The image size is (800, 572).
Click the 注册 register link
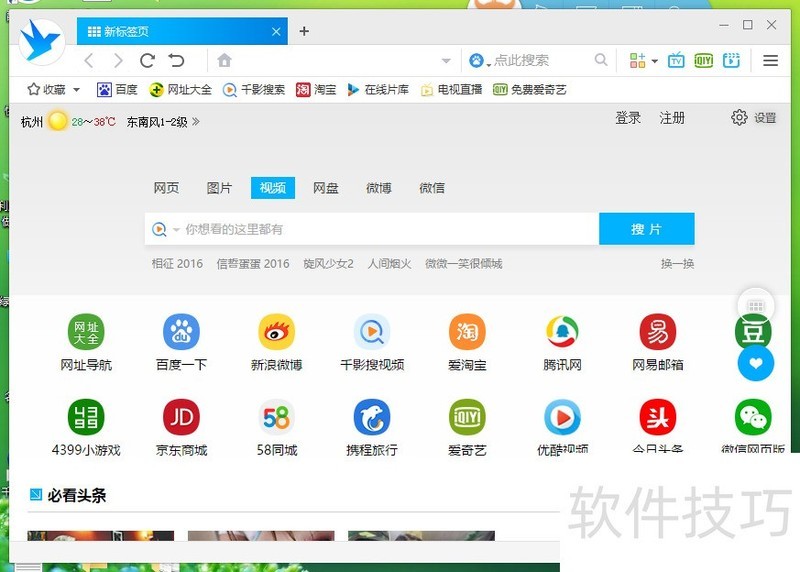click(x=671, y=118)
